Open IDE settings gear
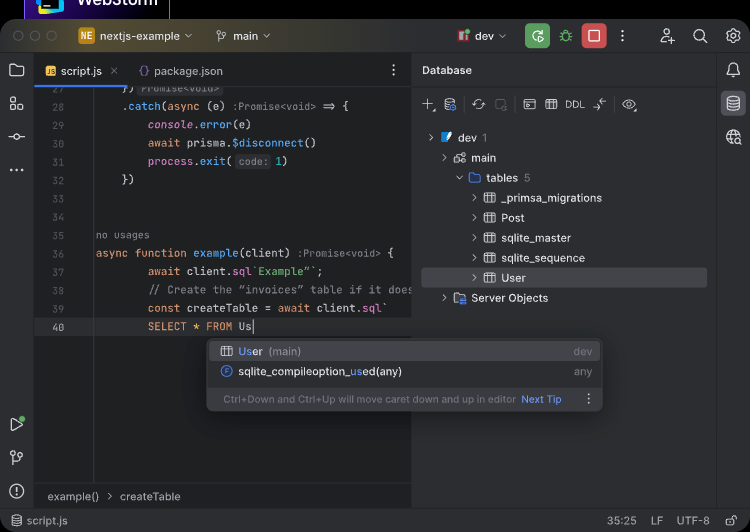The height and width of the screenshot is (532, 750). point(733,36)
